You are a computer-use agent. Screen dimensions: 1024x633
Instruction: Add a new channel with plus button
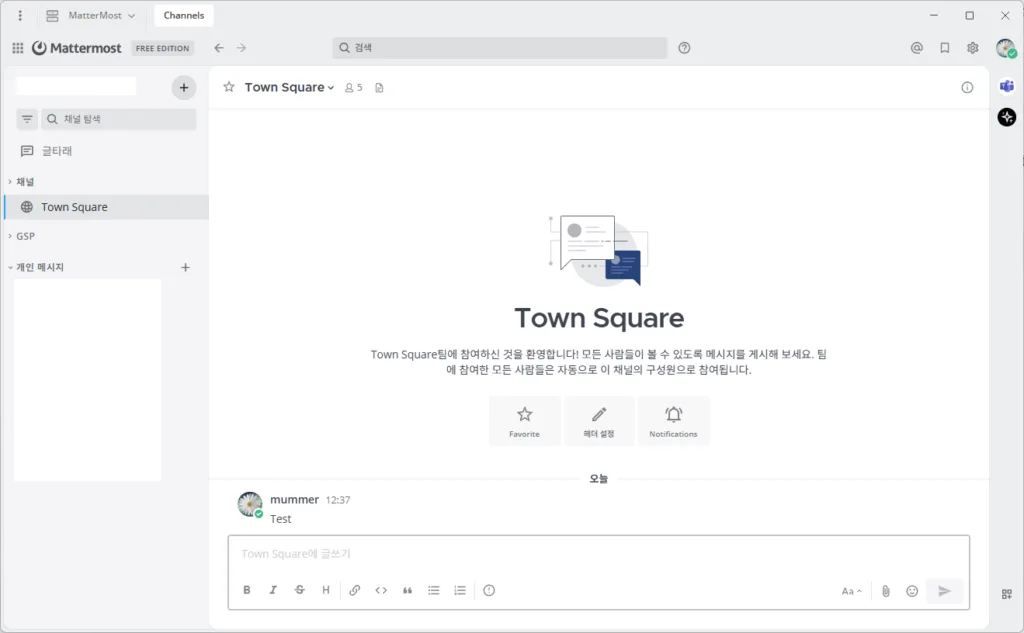pos(184,88)
